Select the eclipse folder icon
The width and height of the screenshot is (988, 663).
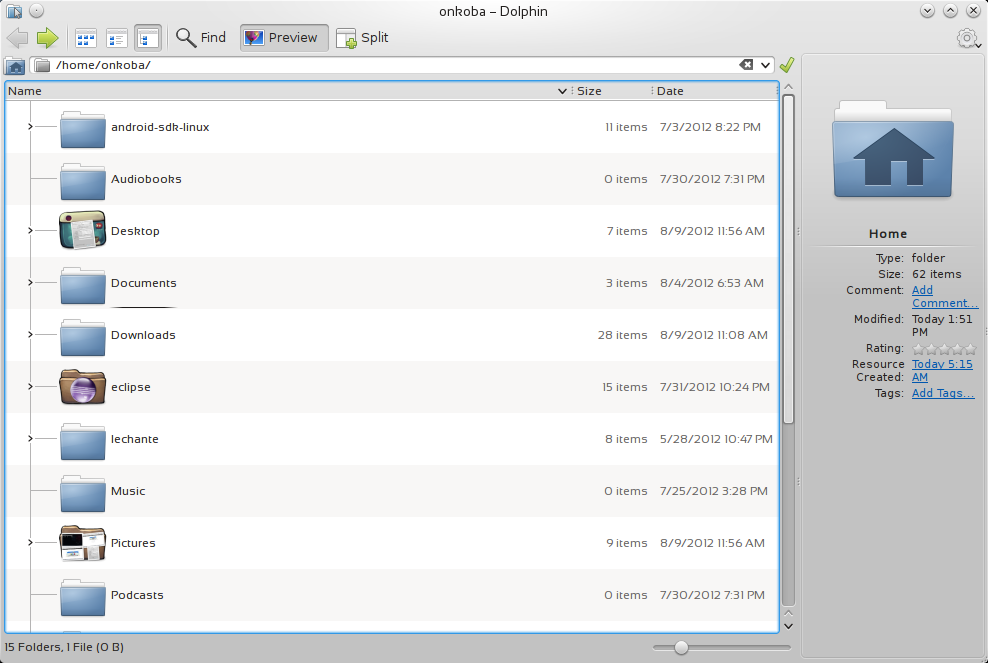tap(83, 386)
